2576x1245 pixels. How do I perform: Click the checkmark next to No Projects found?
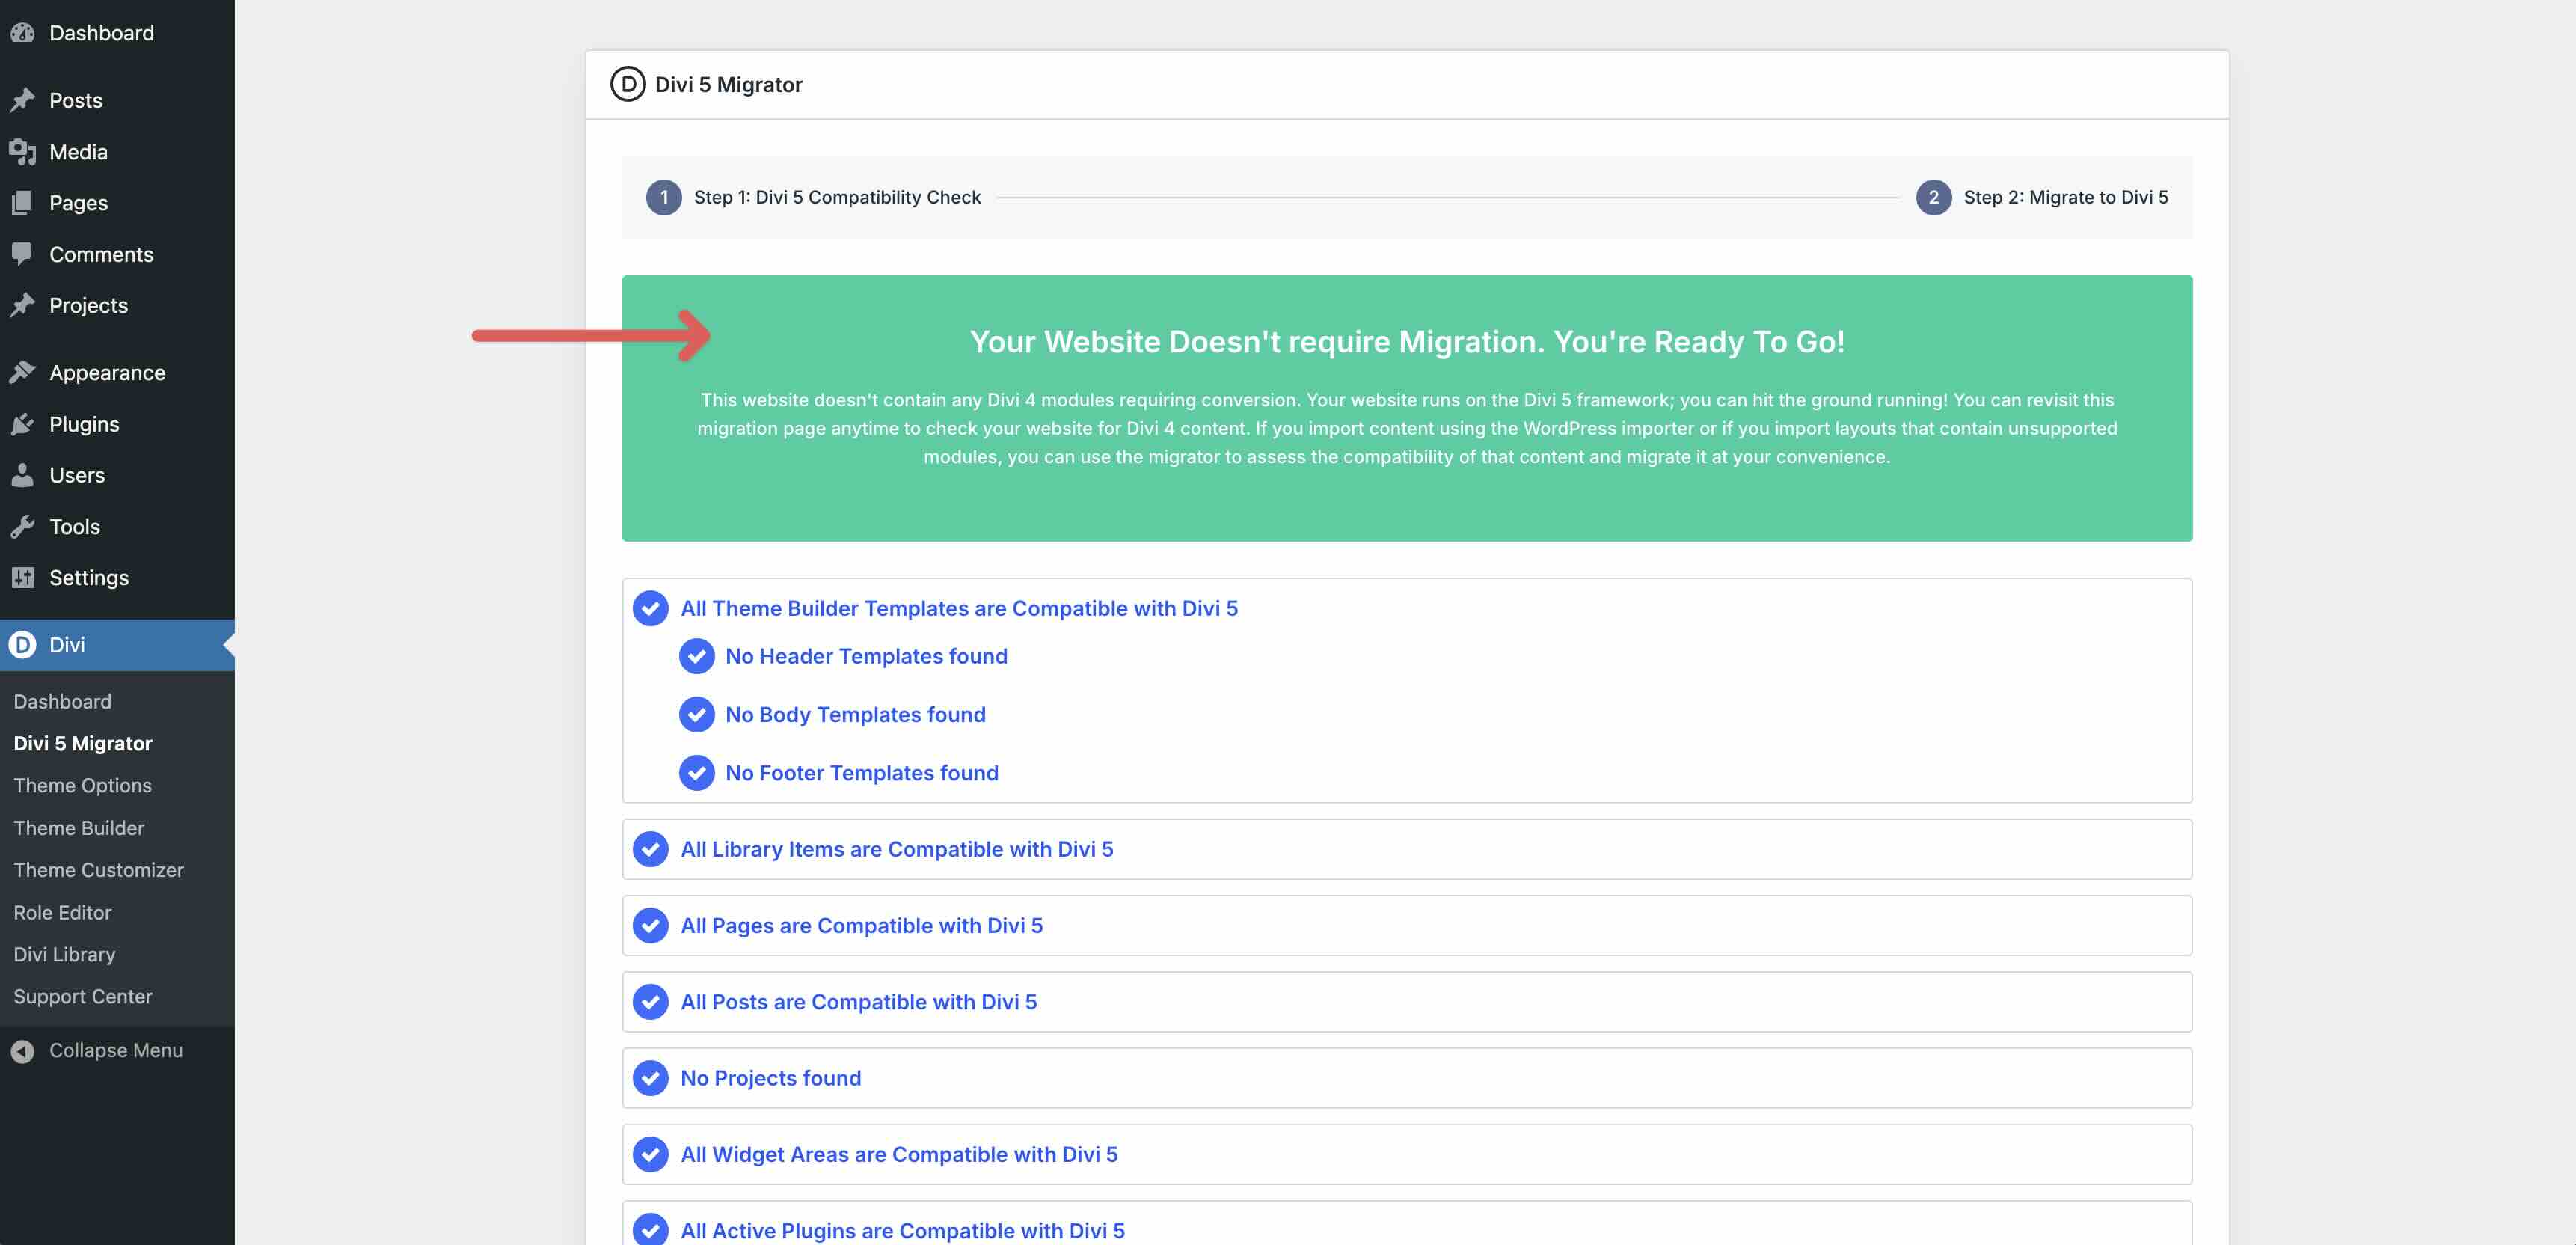coord(651,1078)
